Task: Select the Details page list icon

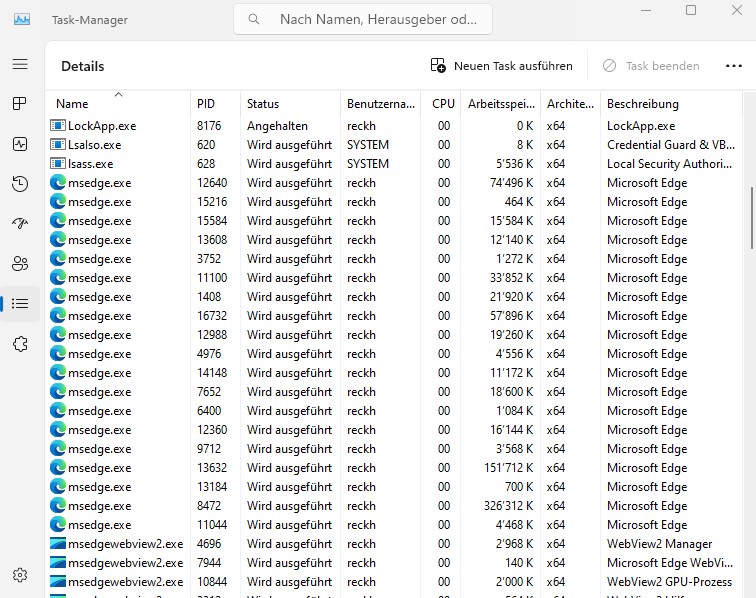Action: click(20, 303)
